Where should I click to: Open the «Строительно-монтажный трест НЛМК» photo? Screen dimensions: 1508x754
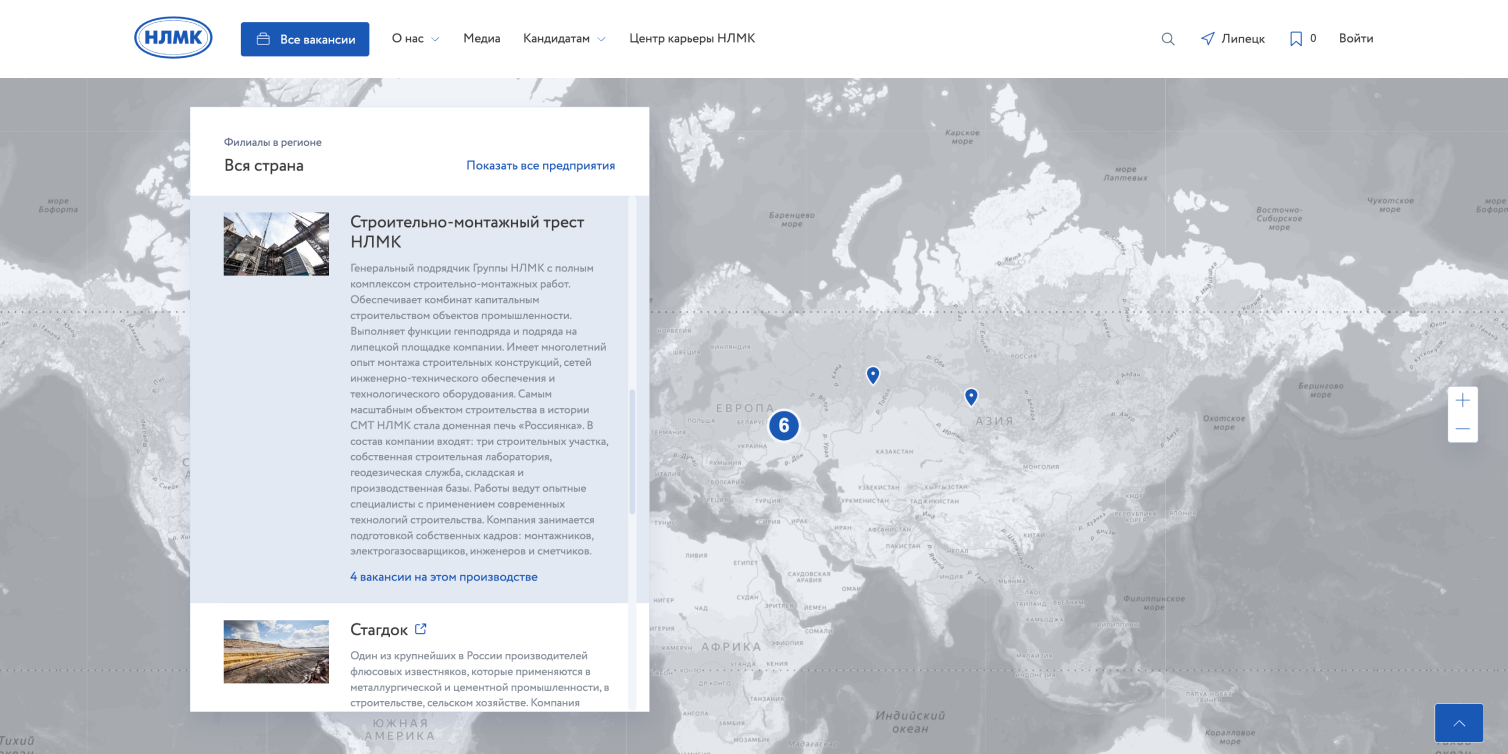pyautogui.click(x=276, y=244)
